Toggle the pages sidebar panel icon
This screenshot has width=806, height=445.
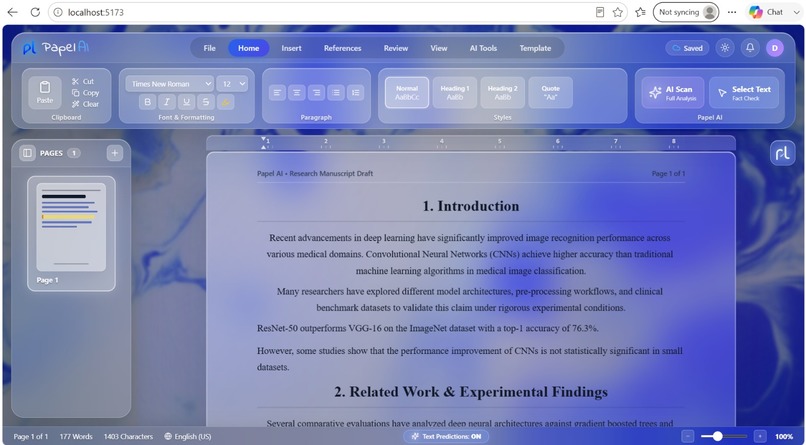(27, 153)
